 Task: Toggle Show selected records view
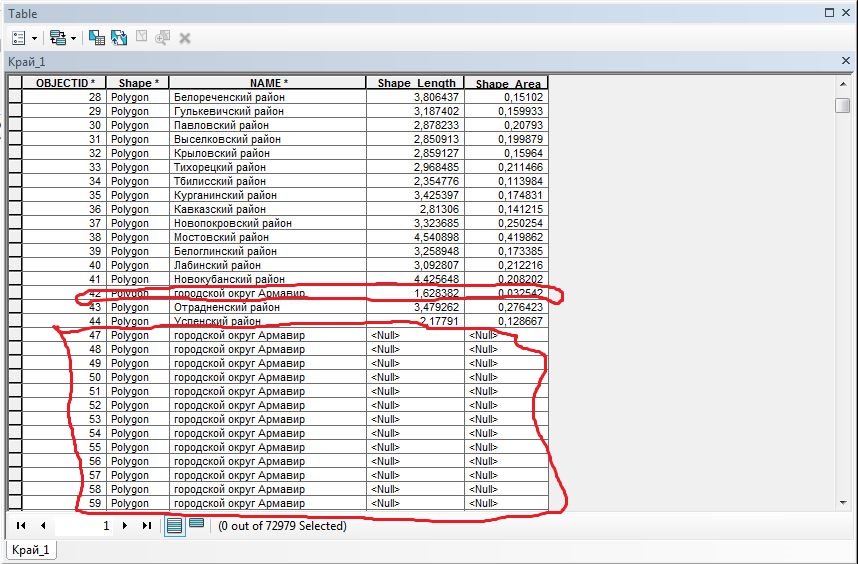[196, 525]
